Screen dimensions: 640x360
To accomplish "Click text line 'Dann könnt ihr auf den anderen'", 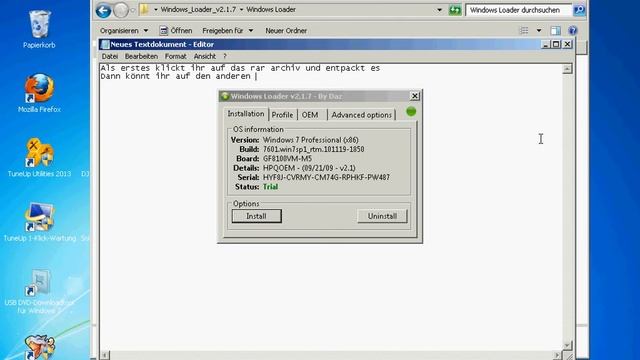I will 175,76.
